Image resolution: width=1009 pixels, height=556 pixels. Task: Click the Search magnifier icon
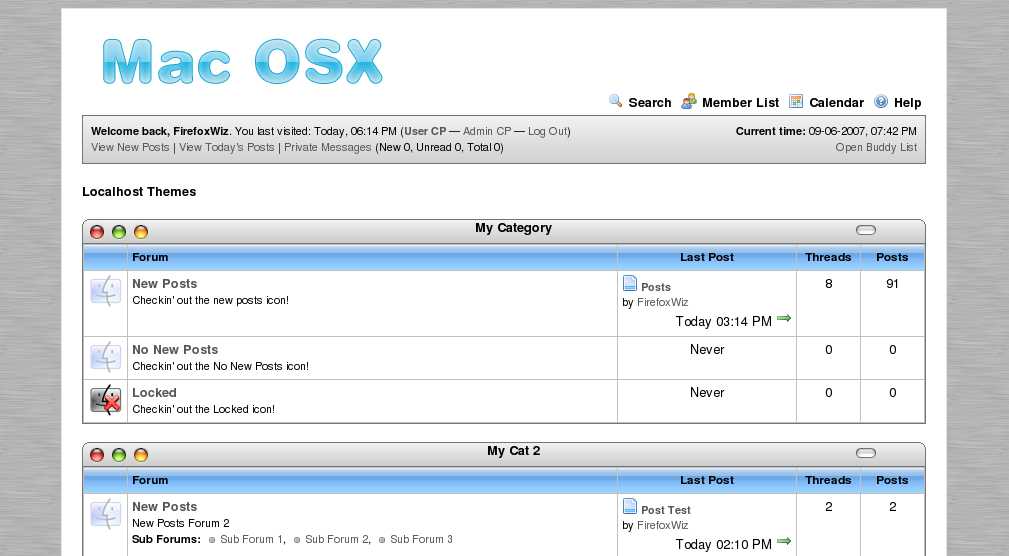pos(616,101)
